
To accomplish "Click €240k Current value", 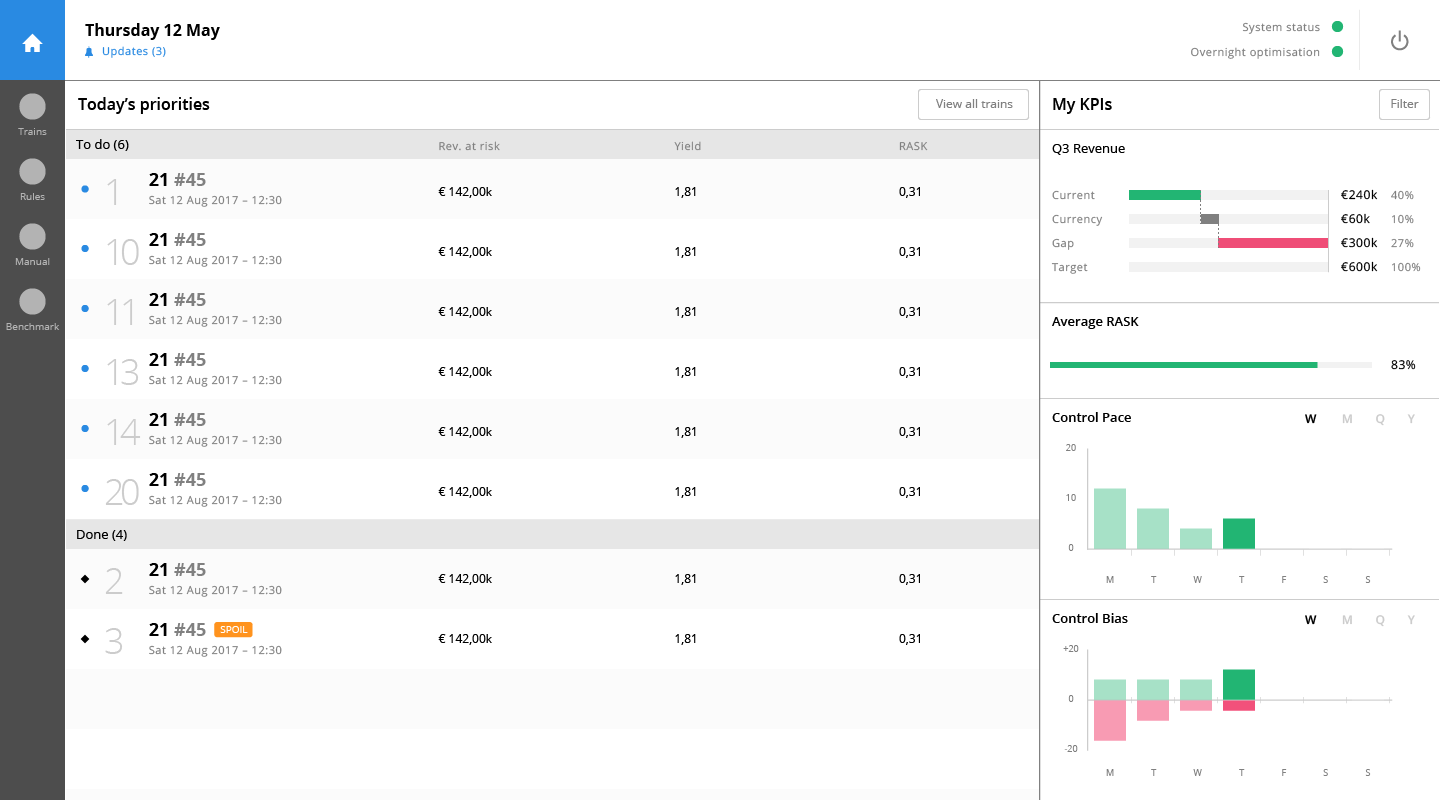I will 1359,195.
